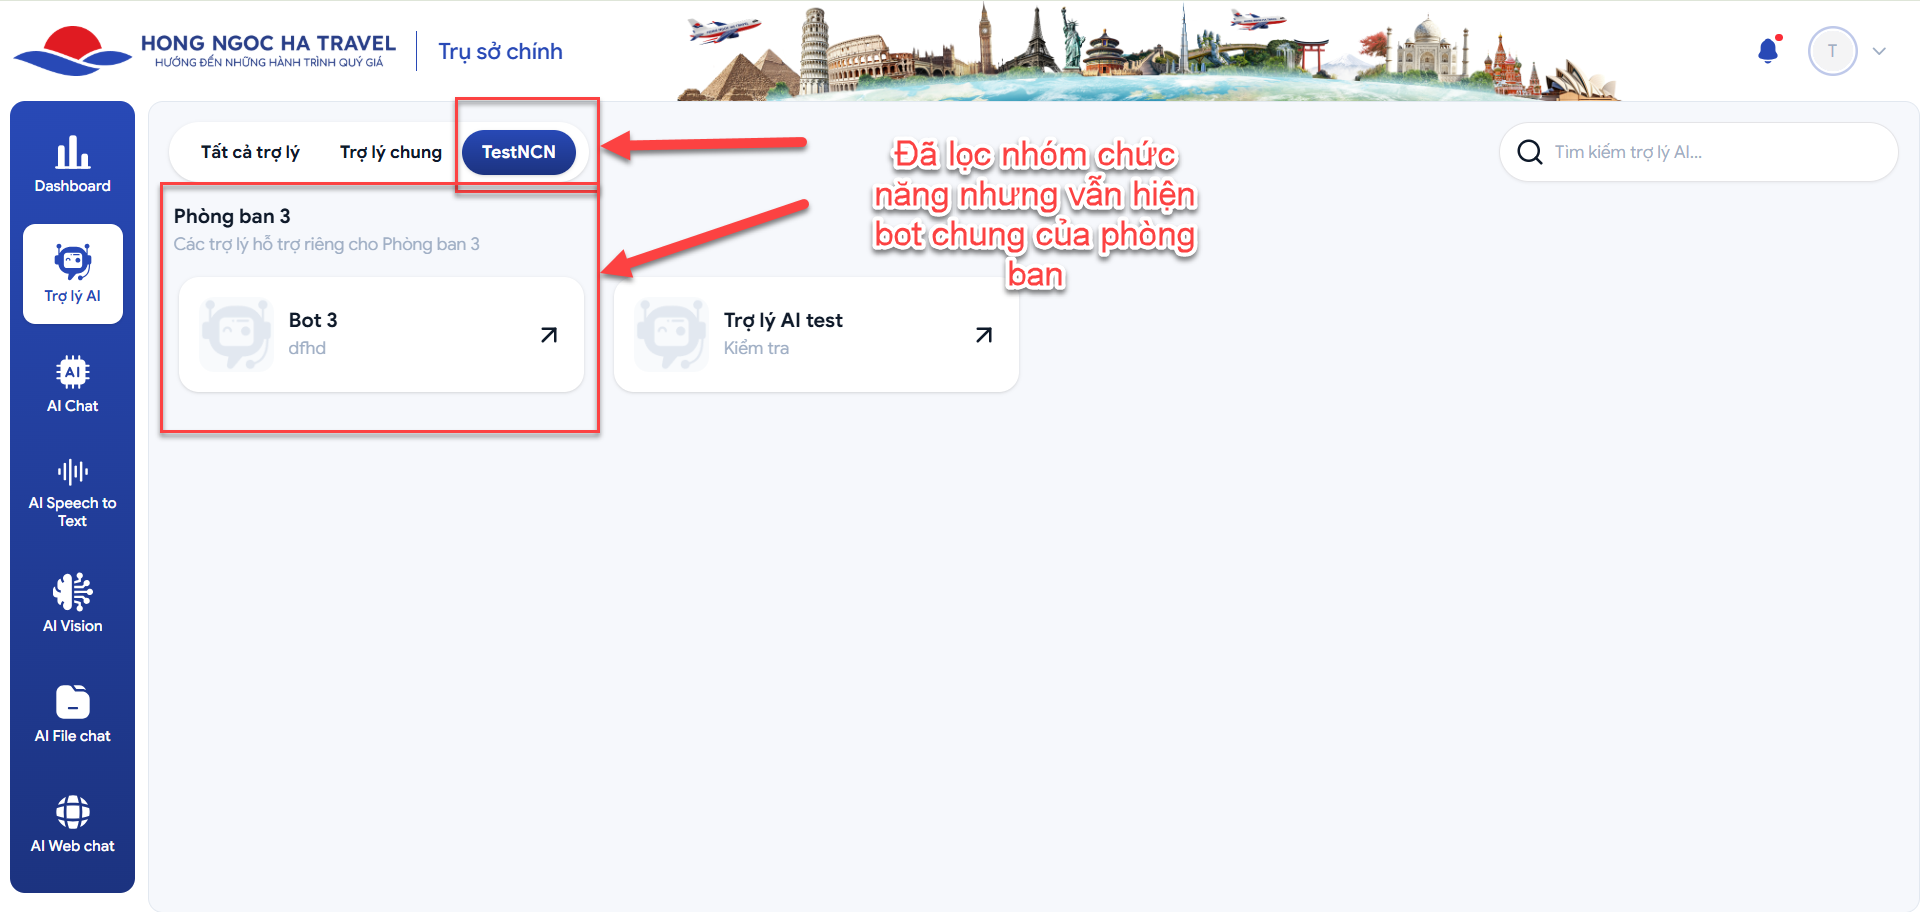Open the Dashboard bar chart icon

[72, 152]
